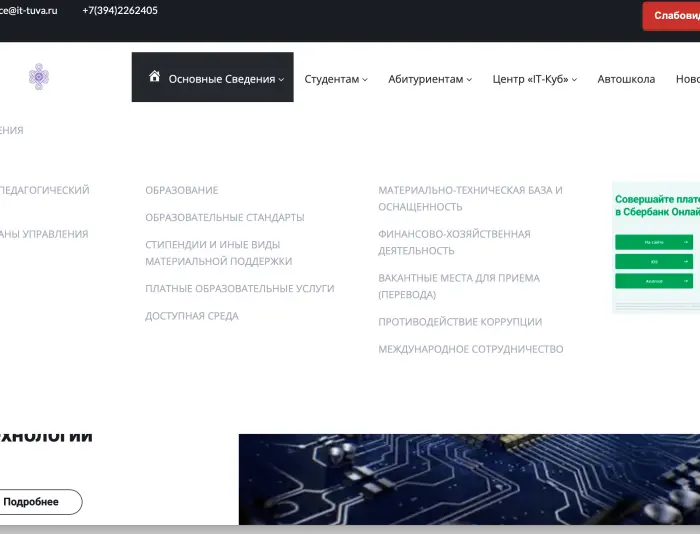Click the Основные Сведения menu item
This screenshot has width=700, height=534.
tap(221, 79)
